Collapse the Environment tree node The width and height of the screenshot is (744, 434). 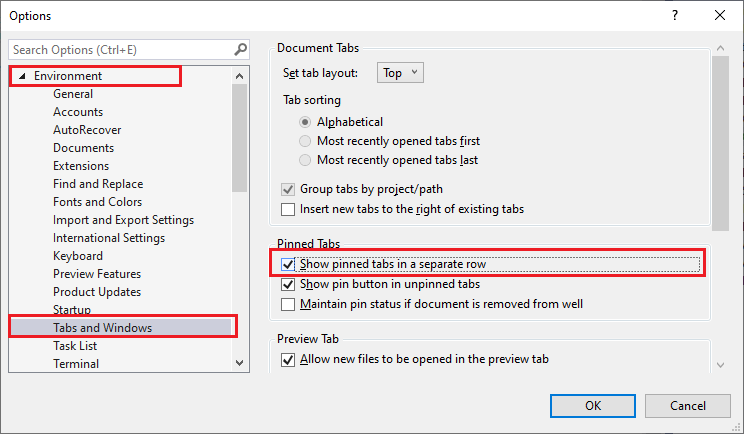[x=22, y=76]
